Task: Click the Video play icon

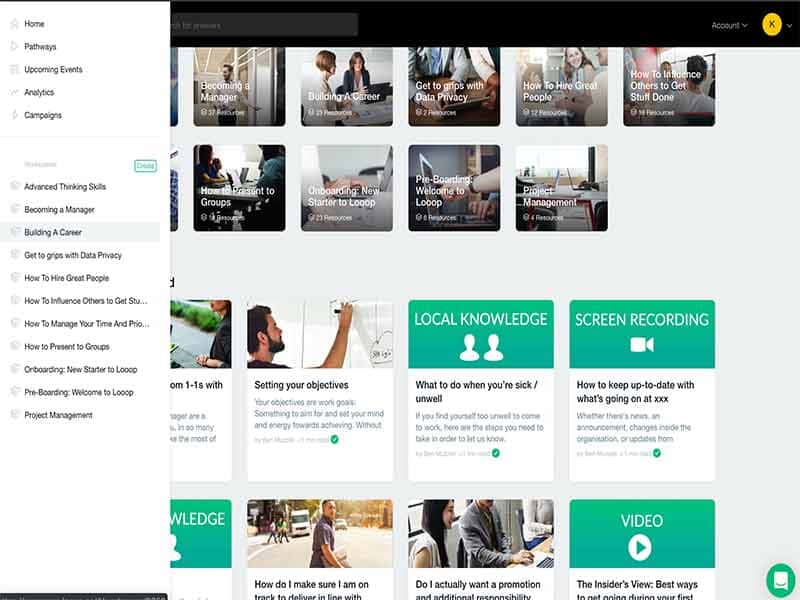Action: [640, 547]
